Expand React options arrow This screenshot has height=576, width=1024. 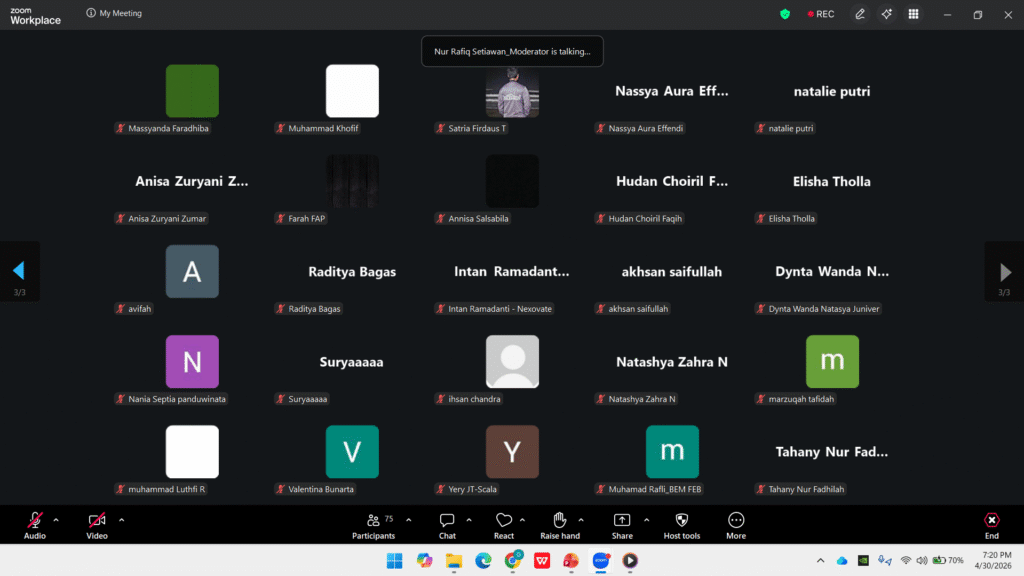click(522, 520)
